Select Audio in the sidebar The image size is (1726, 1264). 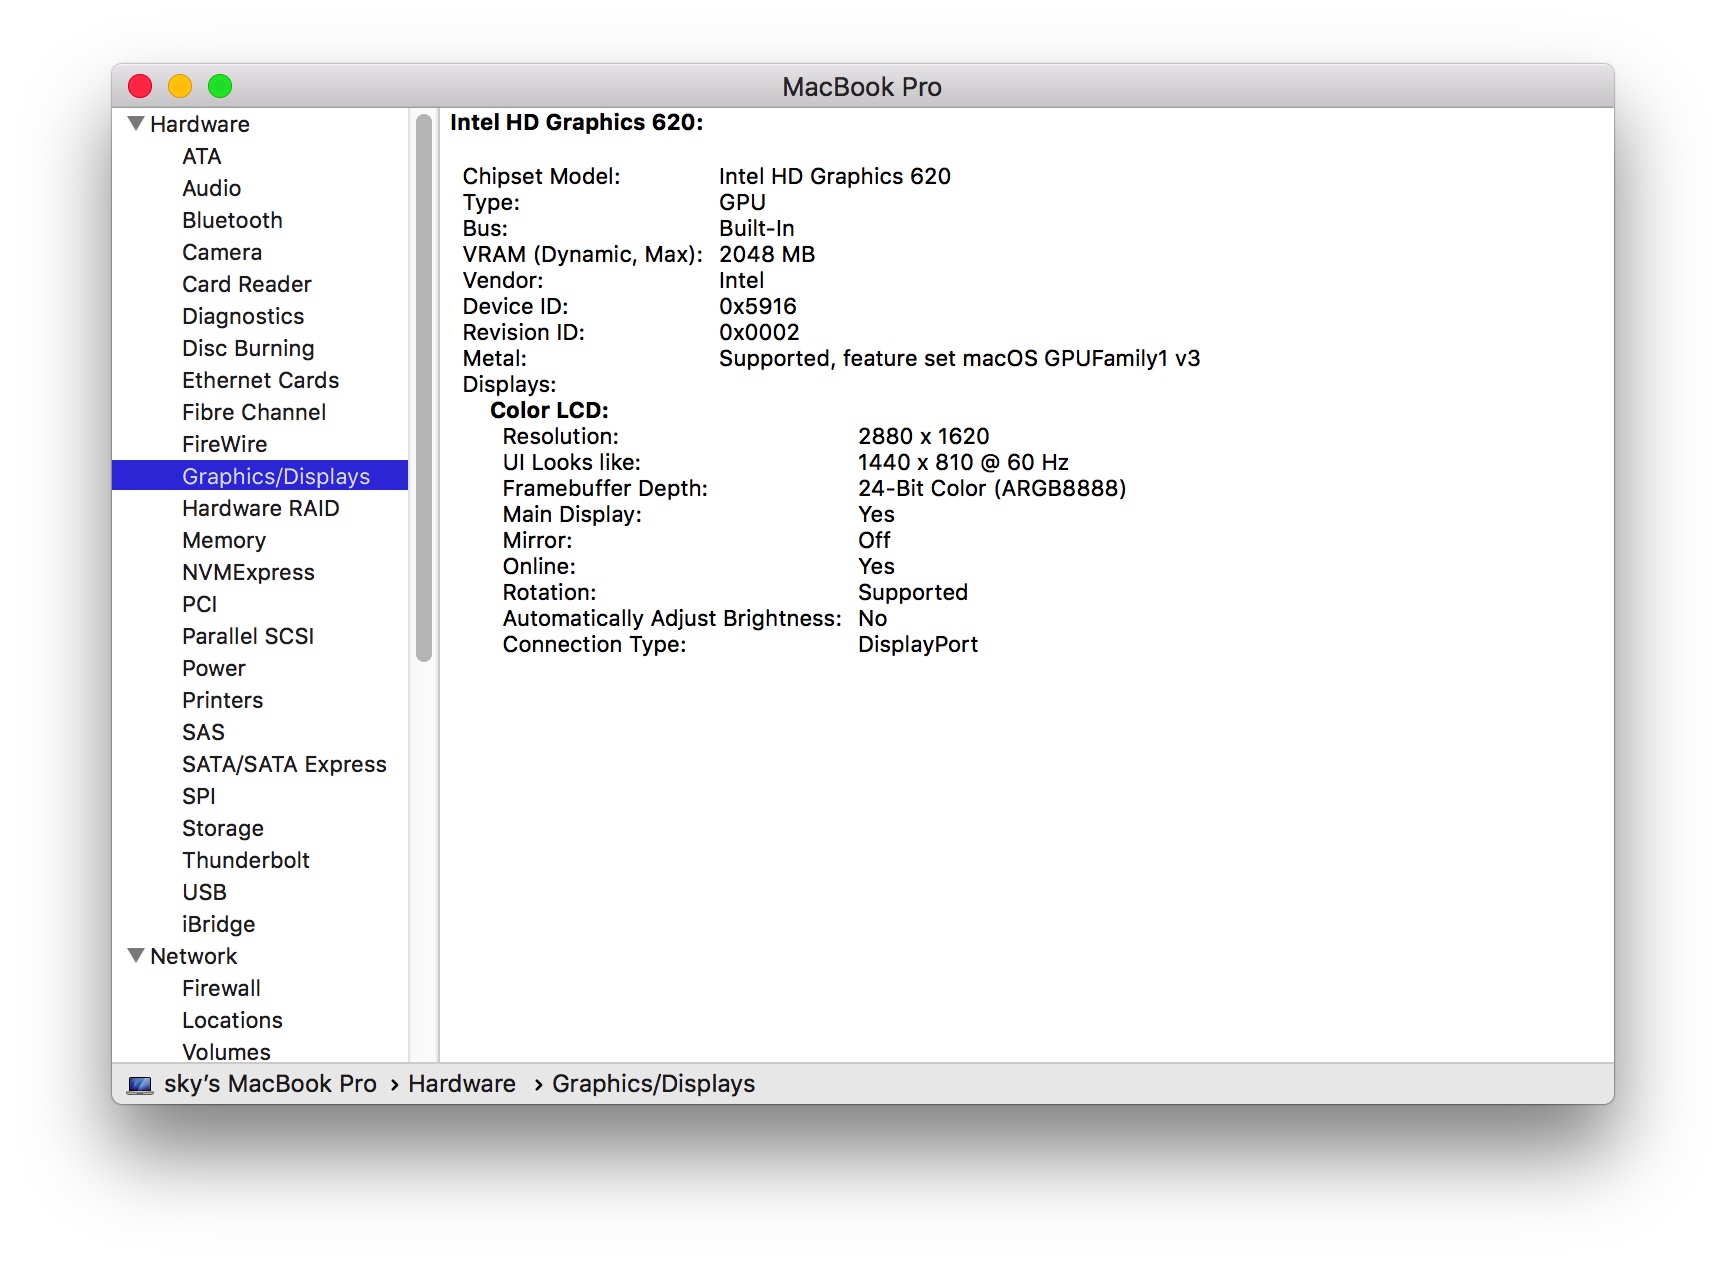pyautogui.click(x=211, y=188)
